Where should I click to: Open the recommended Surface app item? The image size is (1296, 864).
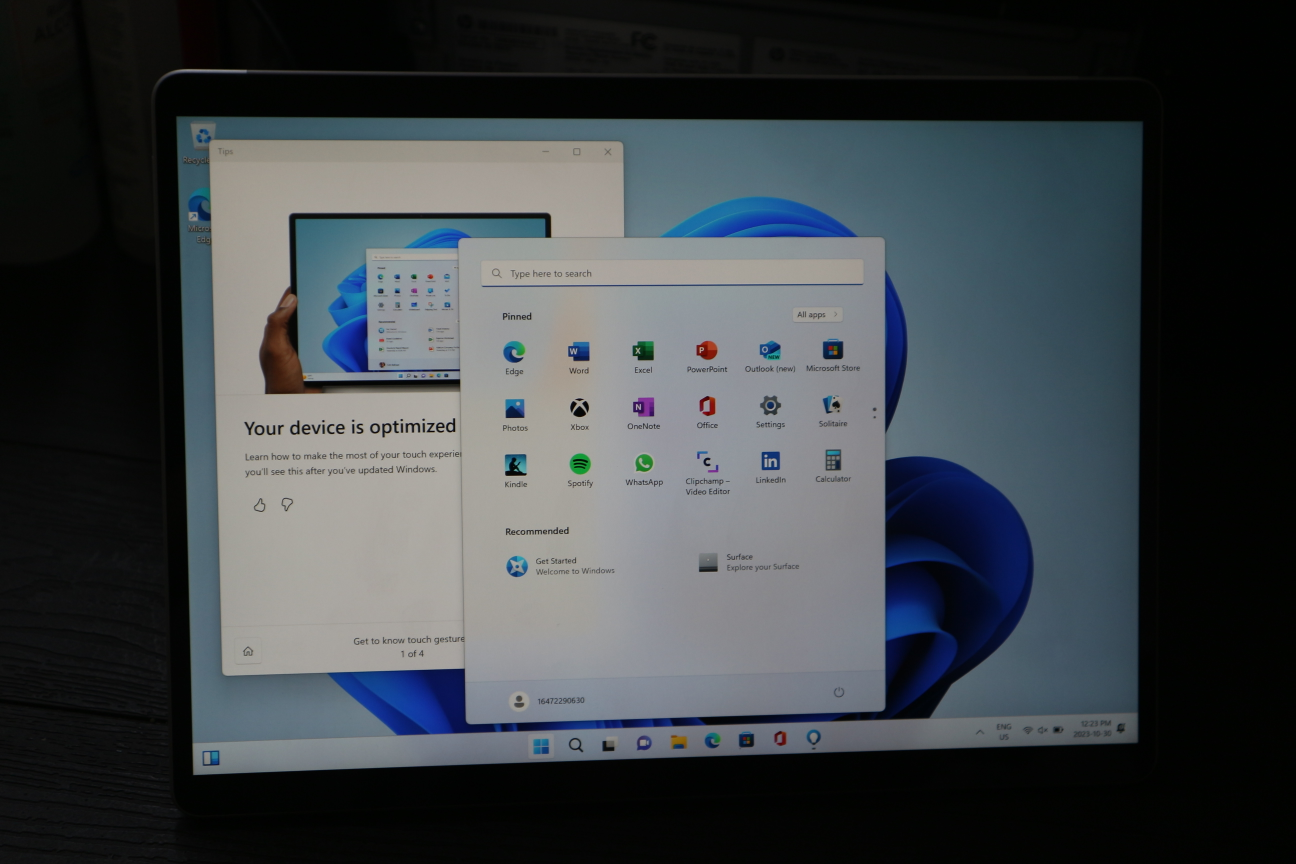click(x=750, y=562)
